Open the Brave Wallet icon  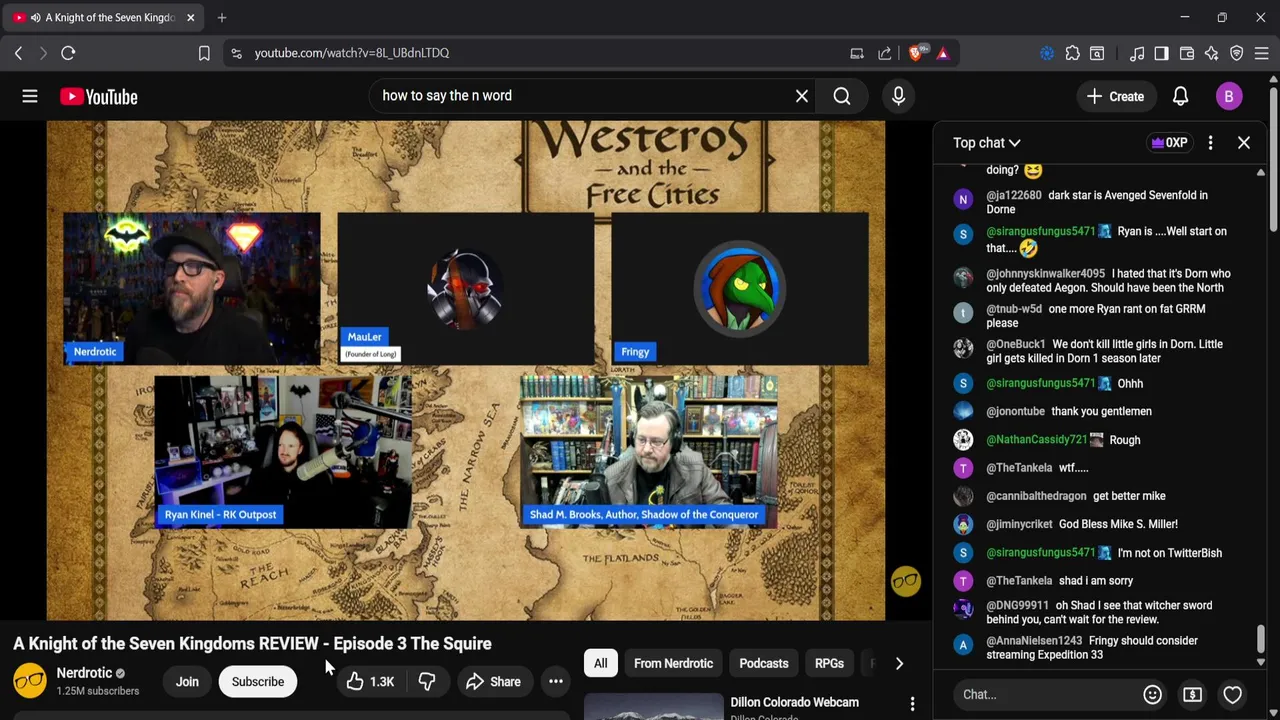point(1187,53)
